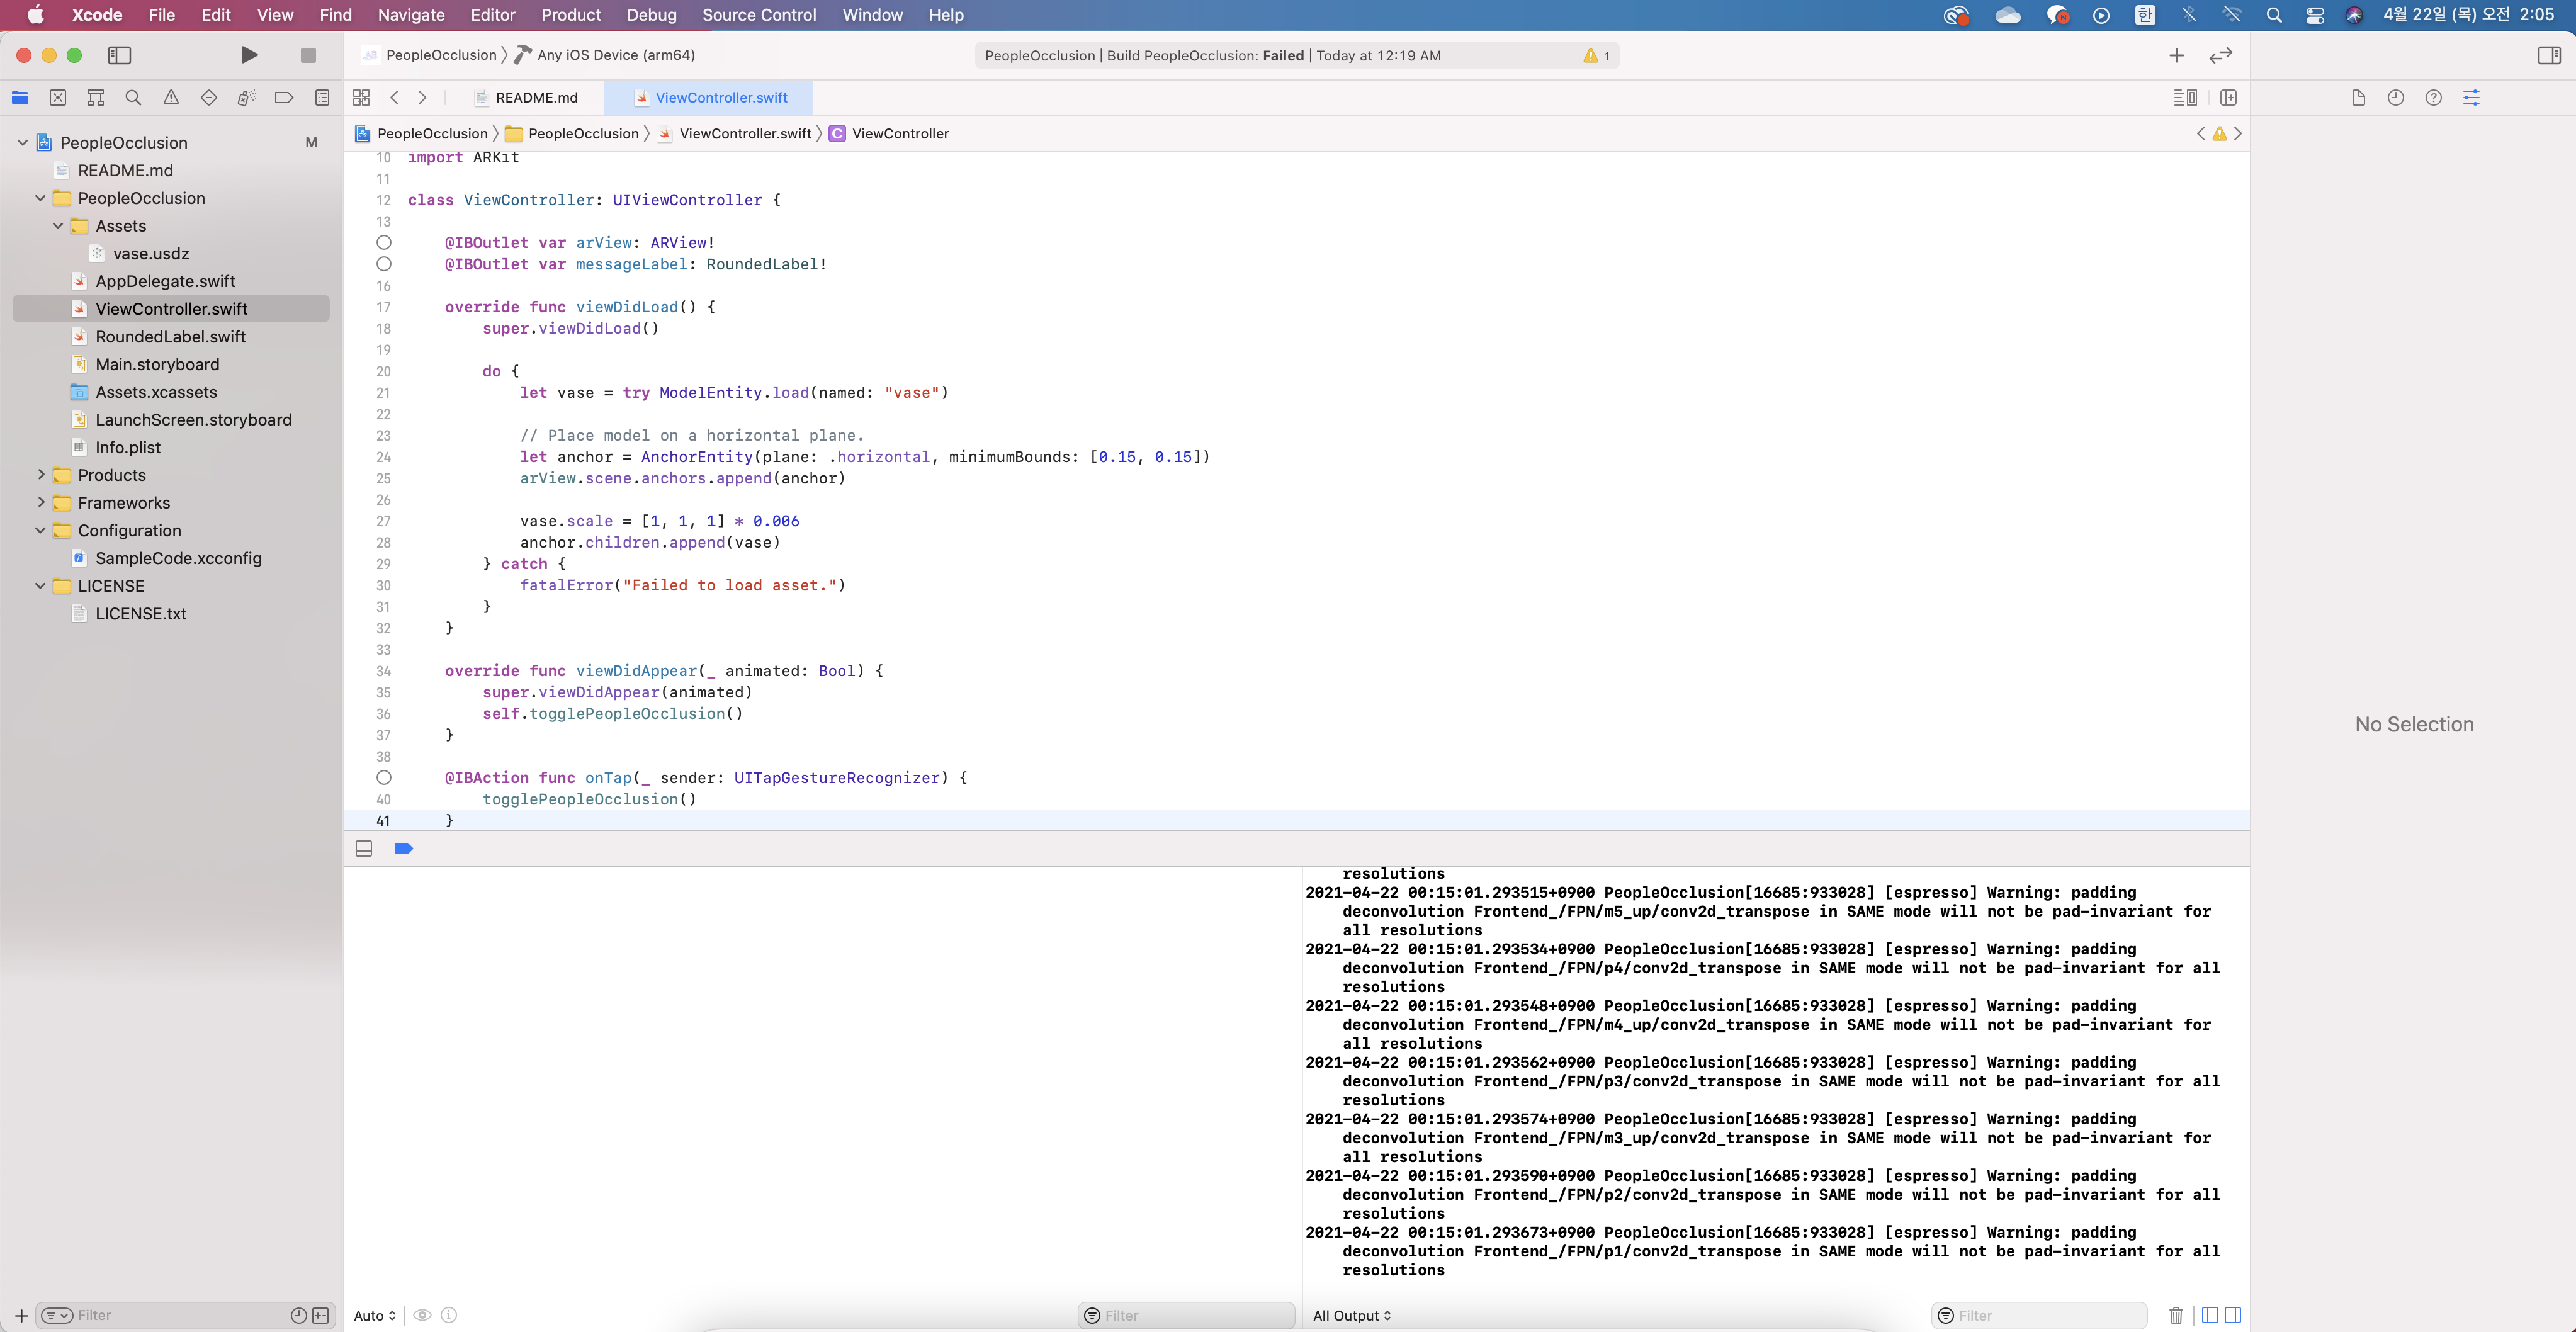This screenshot has height=1332, width=2576.
Task: Click the code review arrows icon
Action: click(2220, 55)
